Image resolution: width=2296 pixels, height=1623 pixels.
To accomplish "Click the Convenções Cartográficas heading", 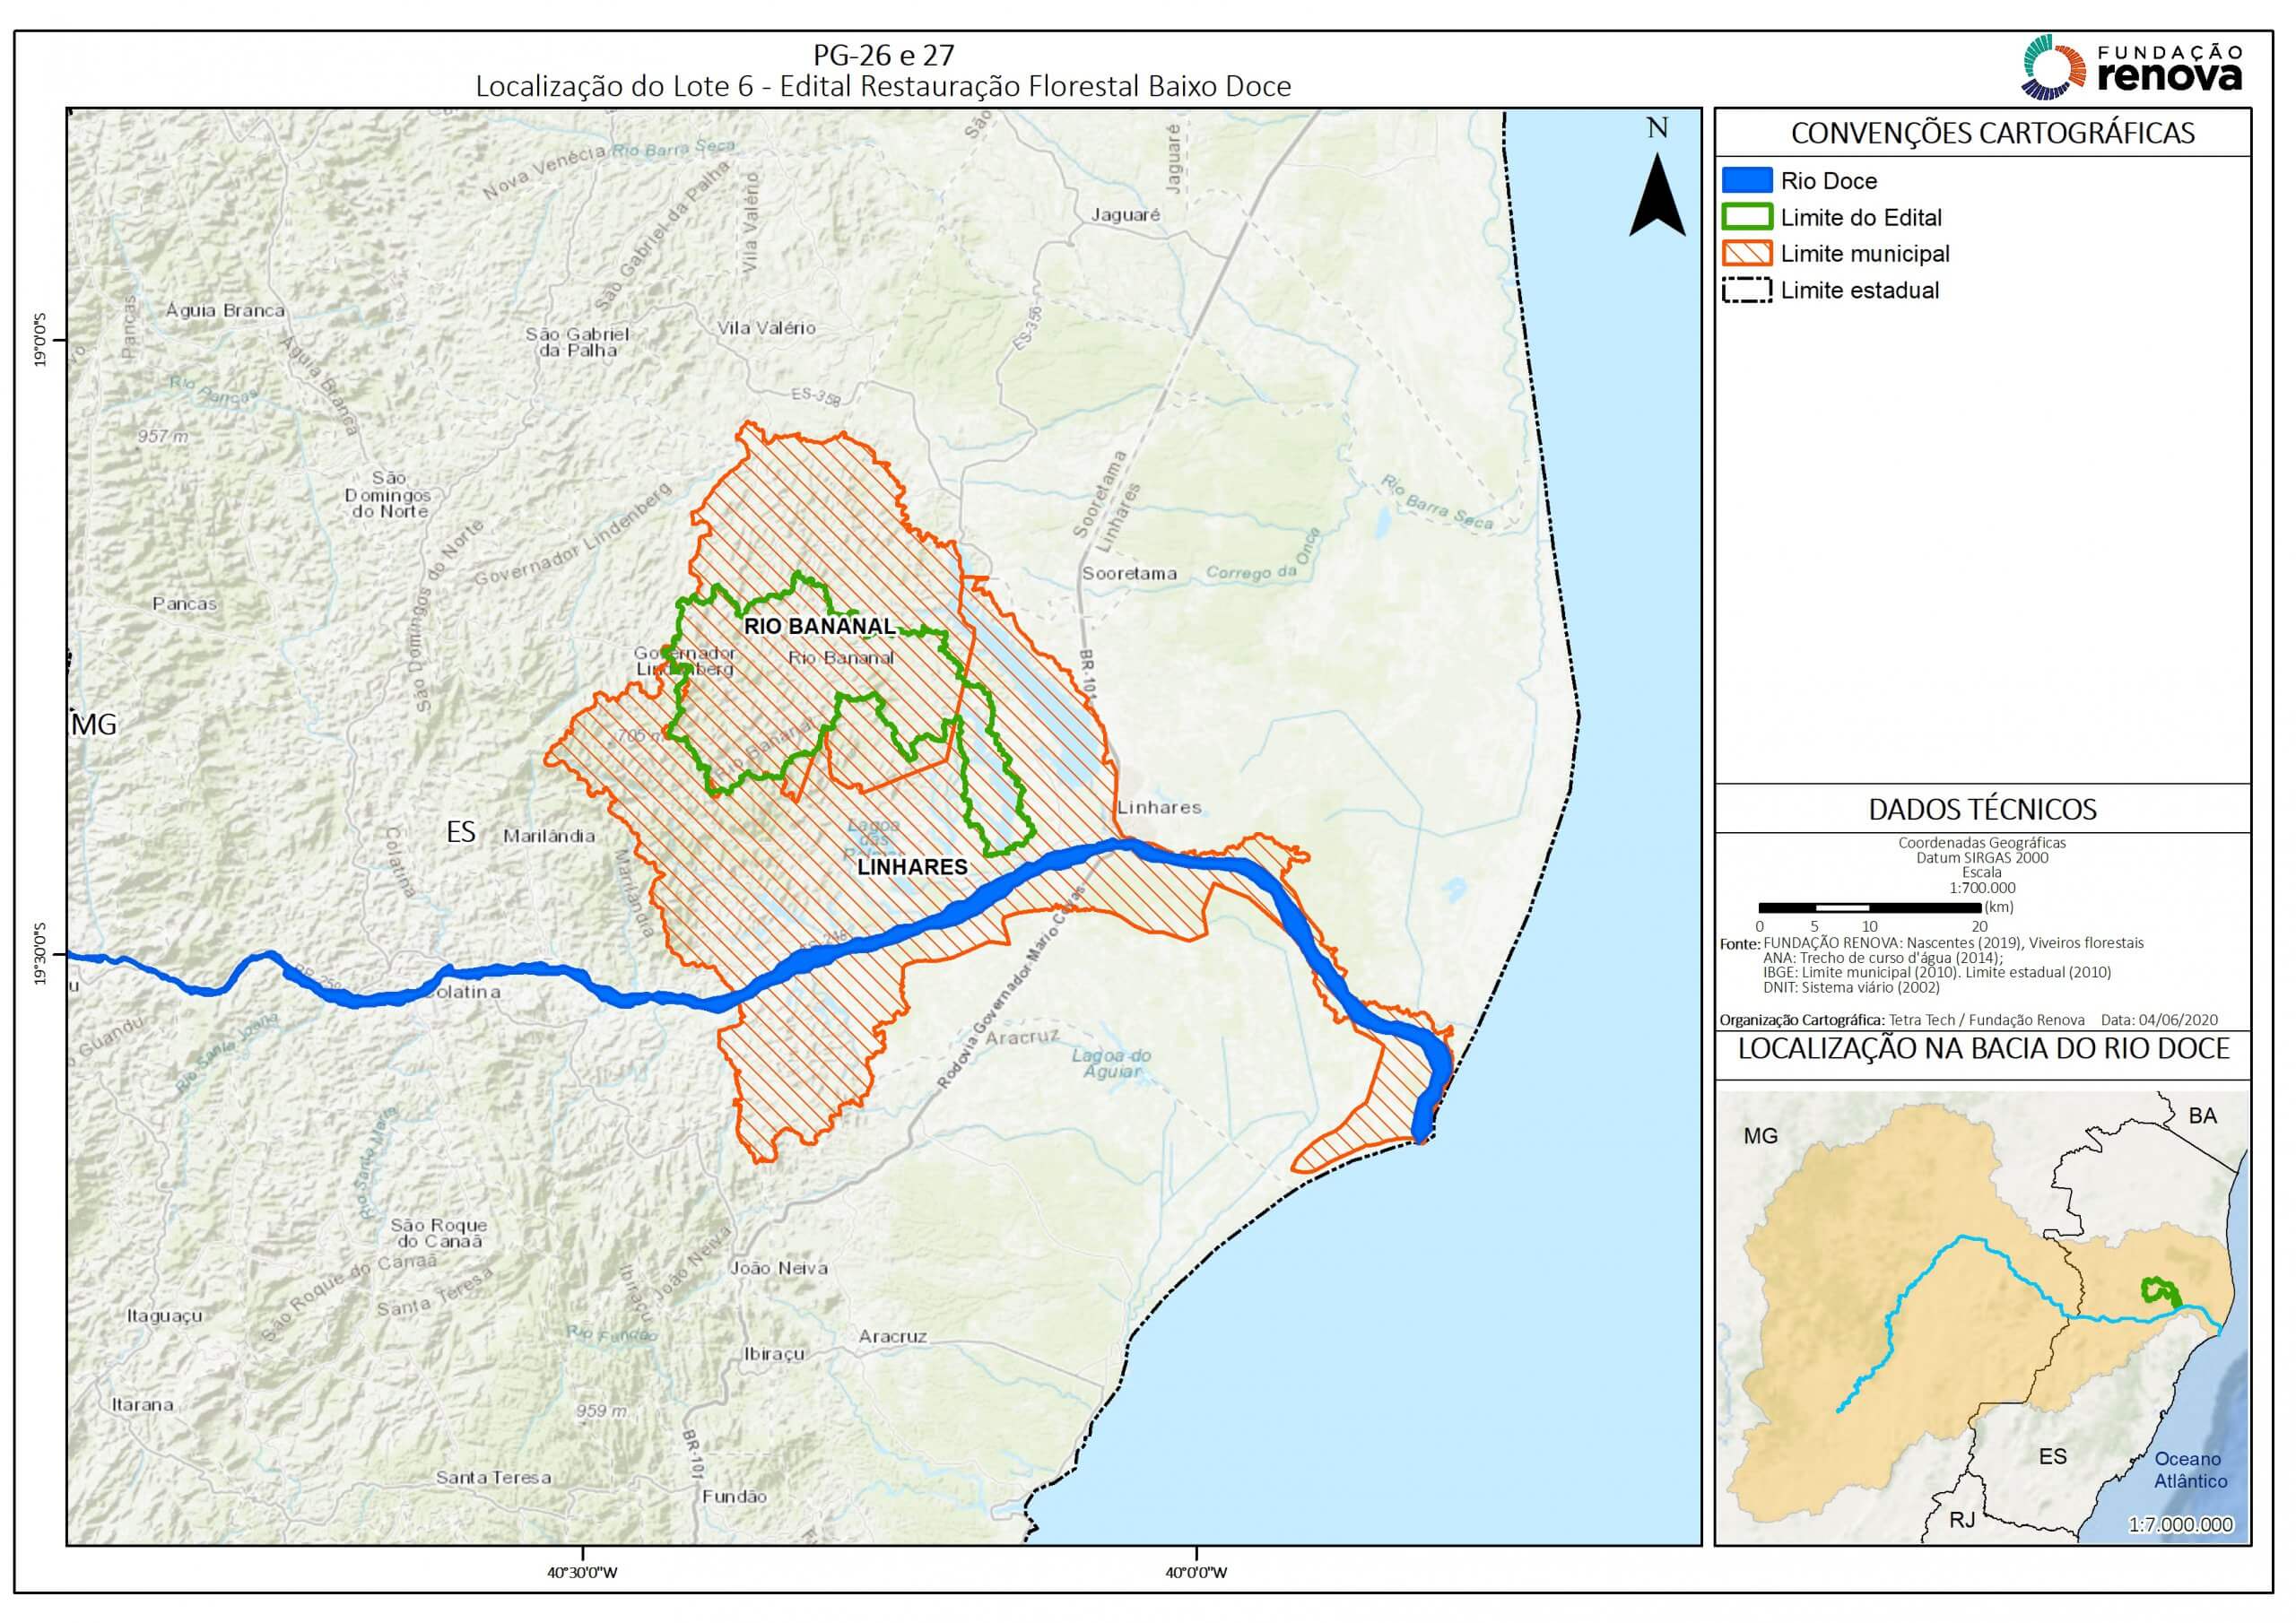I will [x=1992, y=133].
